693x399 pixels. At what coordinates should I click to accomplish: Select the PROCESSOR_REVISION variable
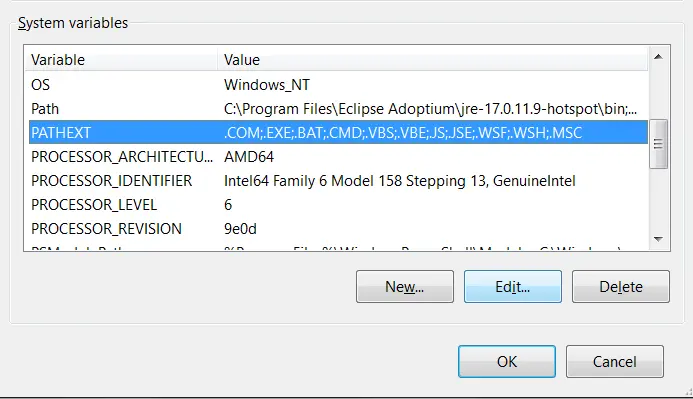tap(338, 228)
